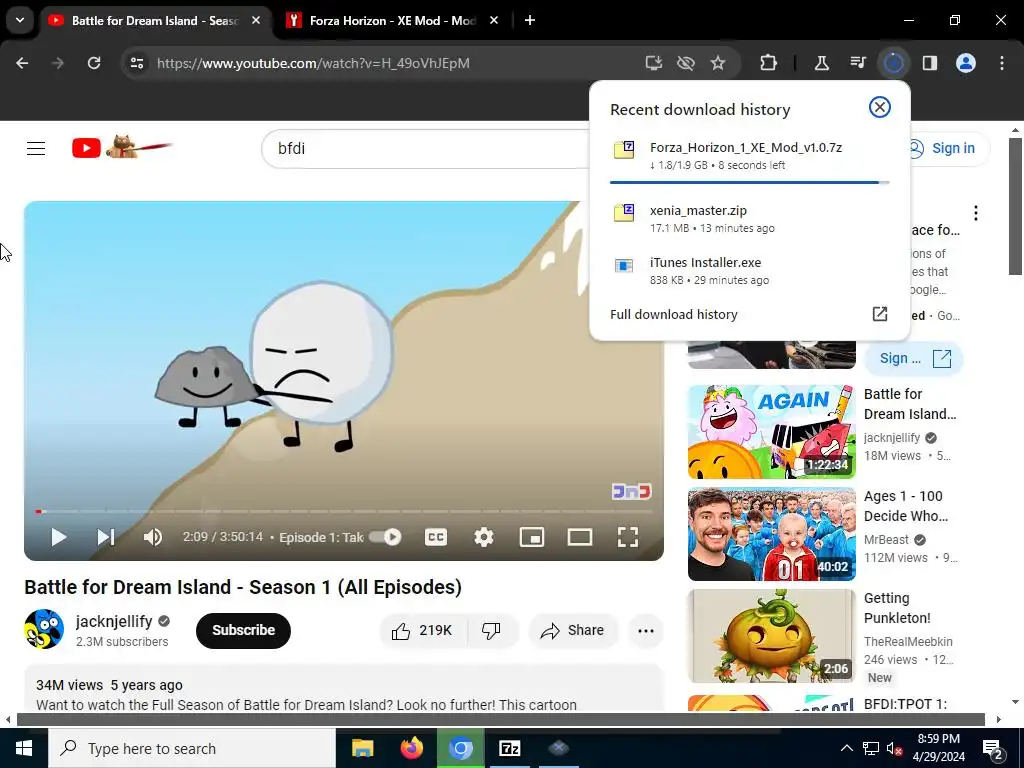Open video settings gear
The width and height of the screenshot is (1024, 768).
pos(484,537)
